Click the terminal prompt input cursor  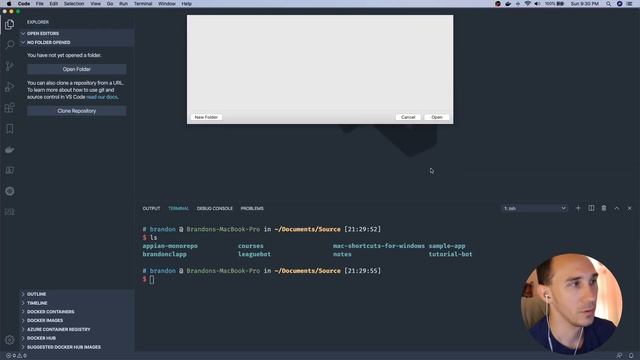(x=152, y=280)
